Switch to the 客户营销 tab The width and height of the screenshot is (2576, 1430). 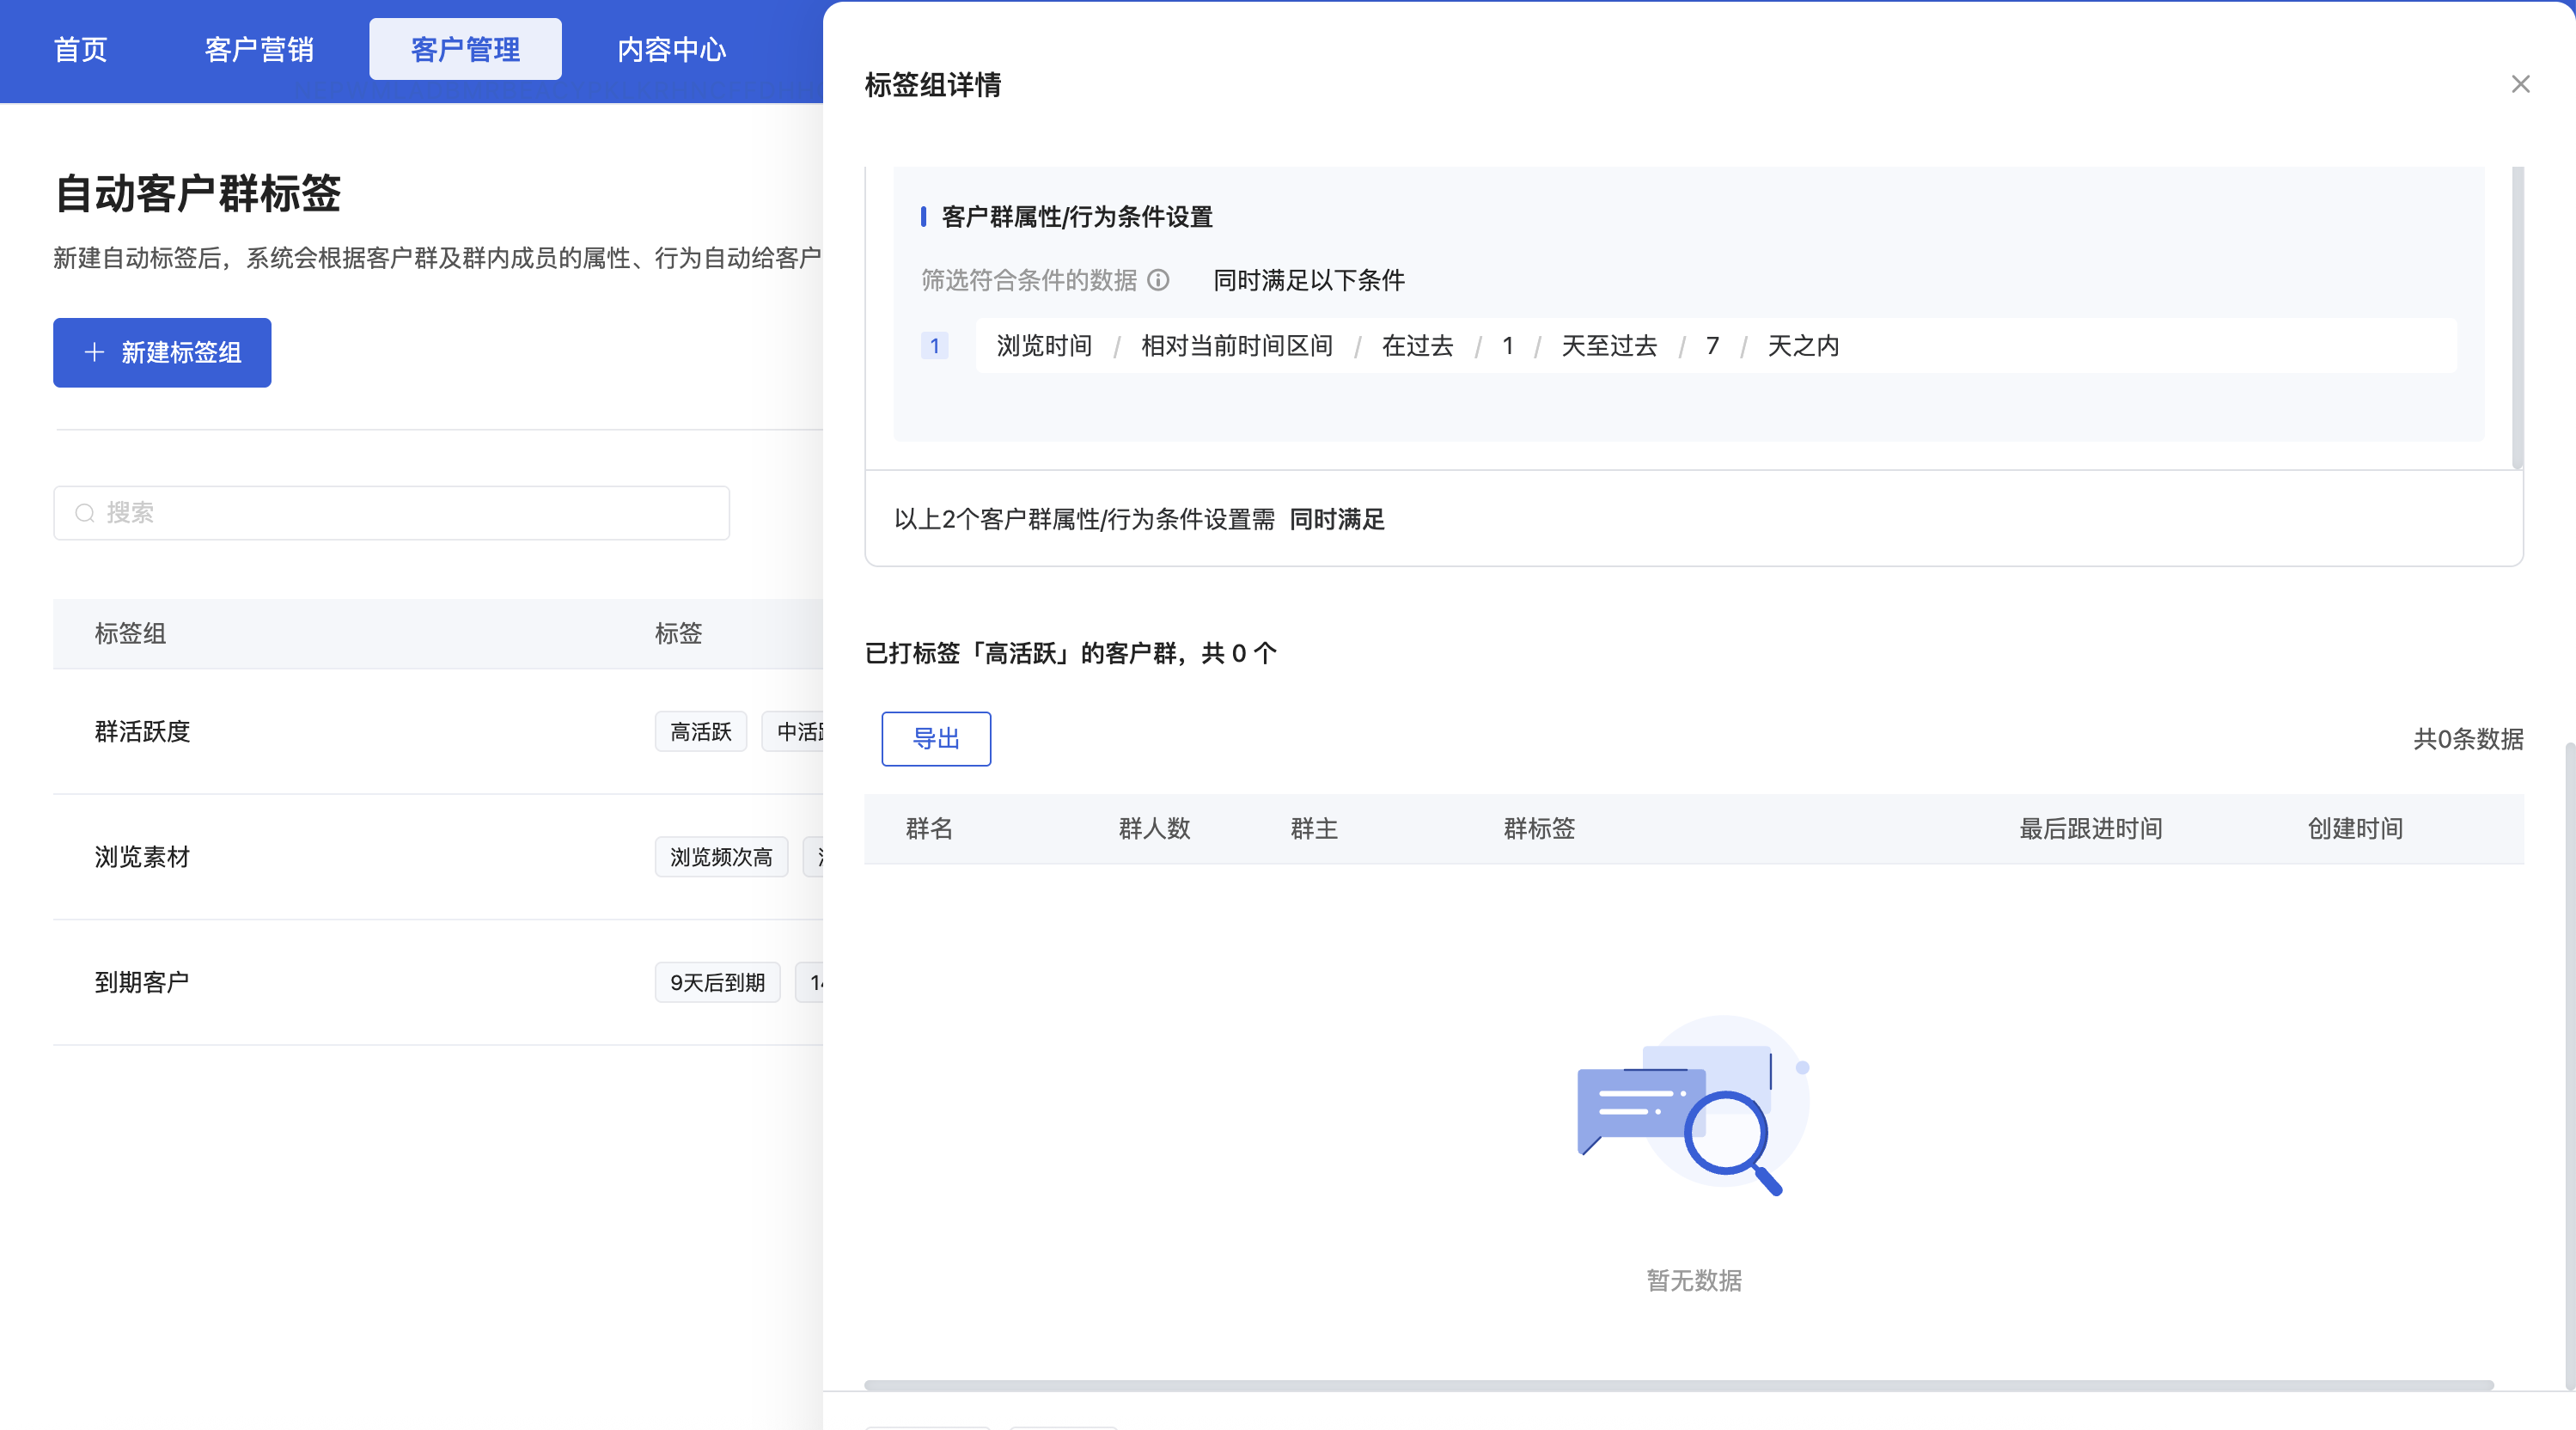[x=259, y=49]
